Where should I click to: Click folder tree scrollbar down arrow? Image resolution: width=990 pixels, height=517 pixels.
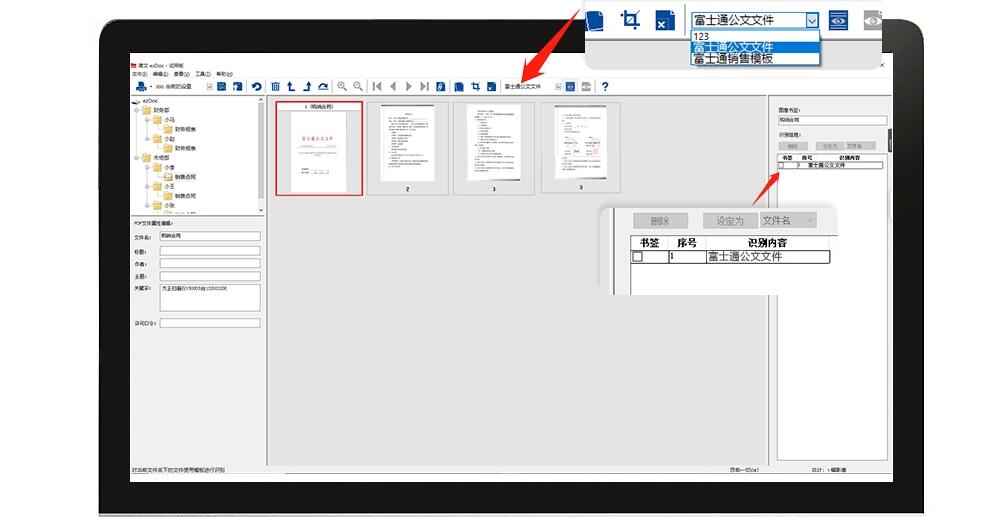[x=261, y=210]
